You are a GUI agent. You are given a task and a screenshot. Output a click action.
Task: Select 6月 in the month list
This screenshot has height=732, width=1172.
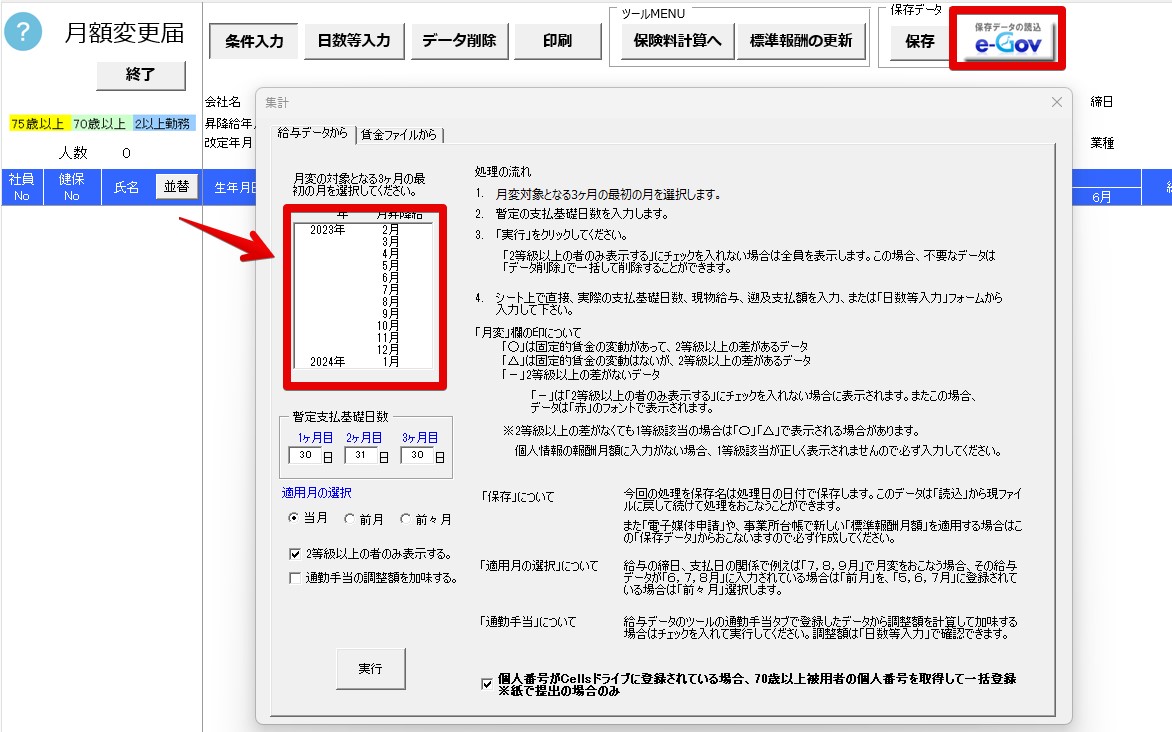pyautogui.click(x=363, y=277)
